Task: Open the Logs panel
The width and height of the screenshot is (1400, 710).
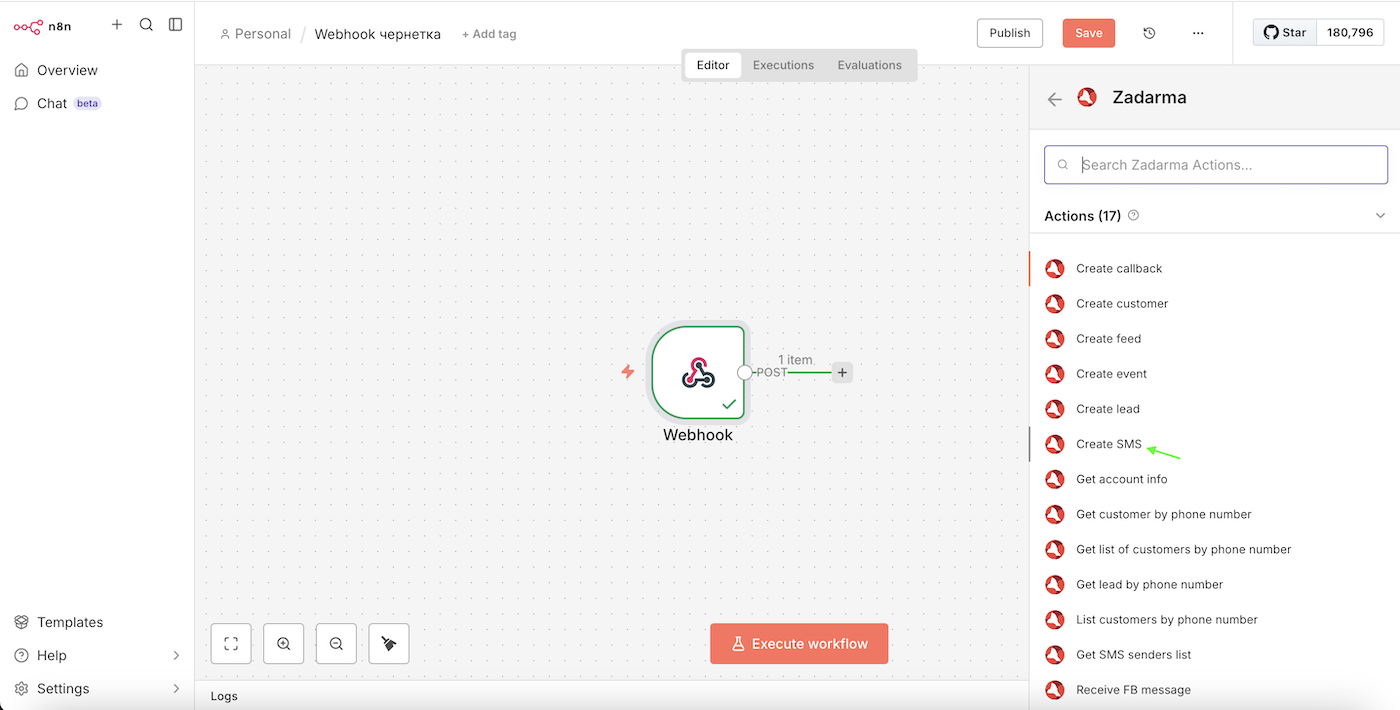Action: [224, 696]
